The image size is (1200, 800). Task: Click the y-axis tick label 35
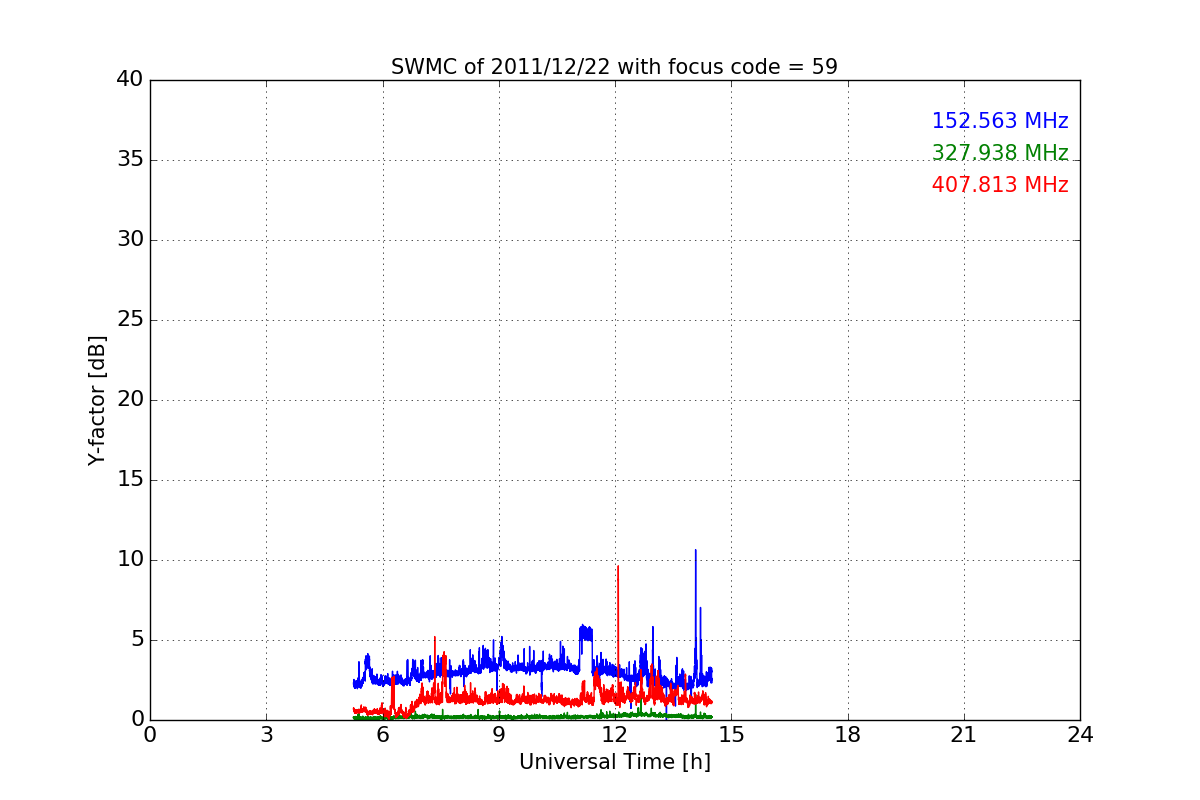(131, 159)
